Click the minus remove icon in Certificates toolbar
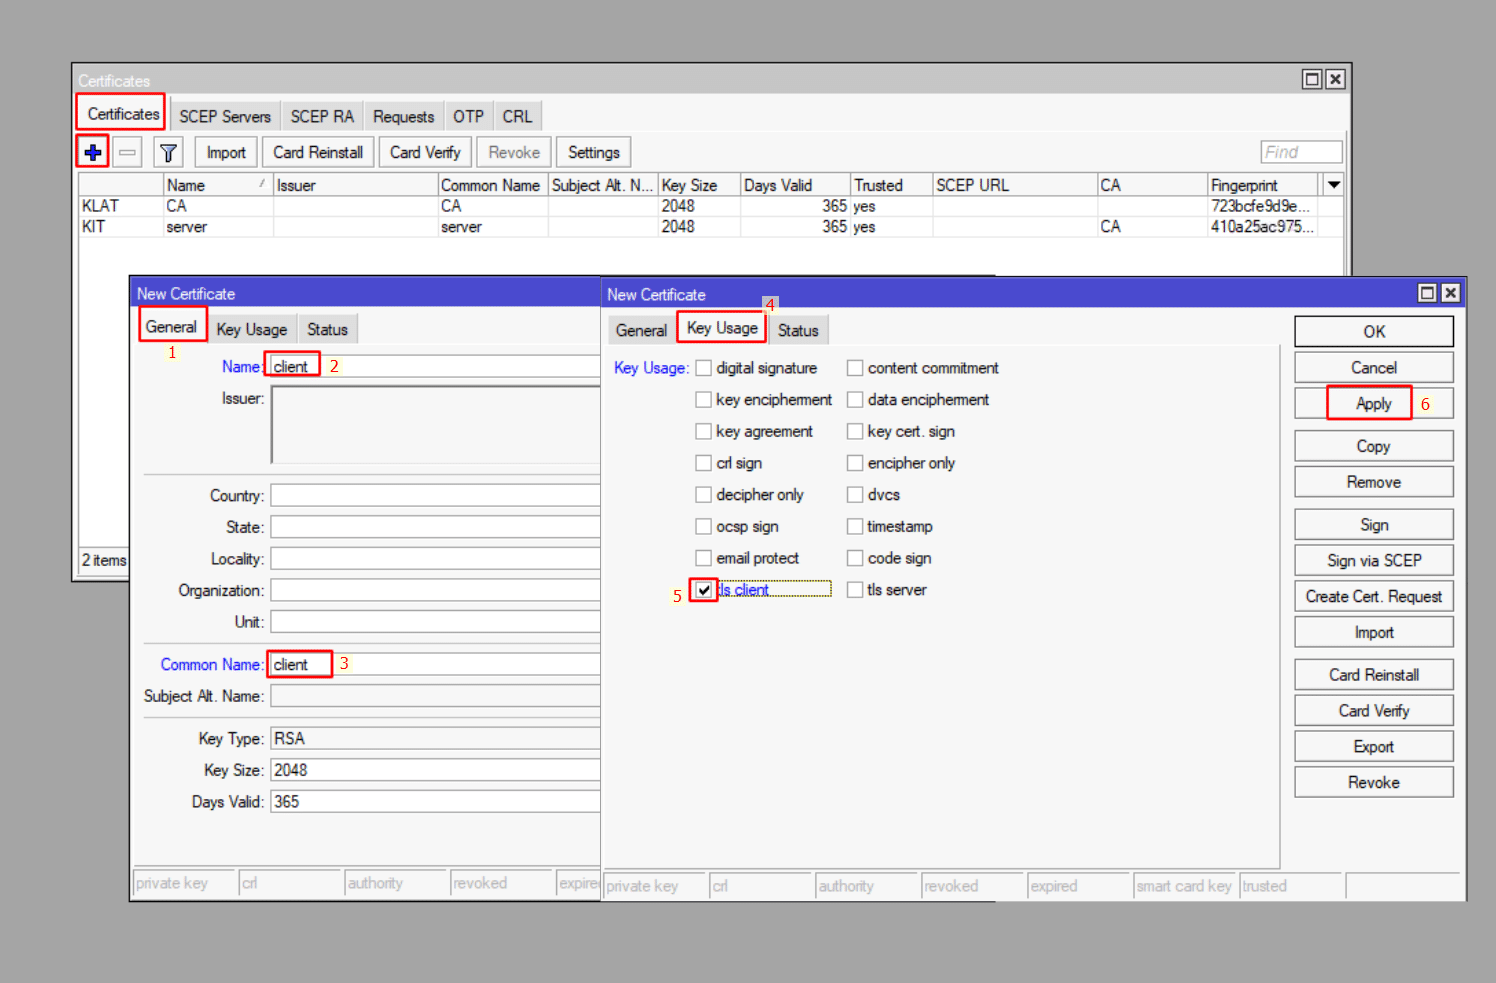 [x=127, y=152]
